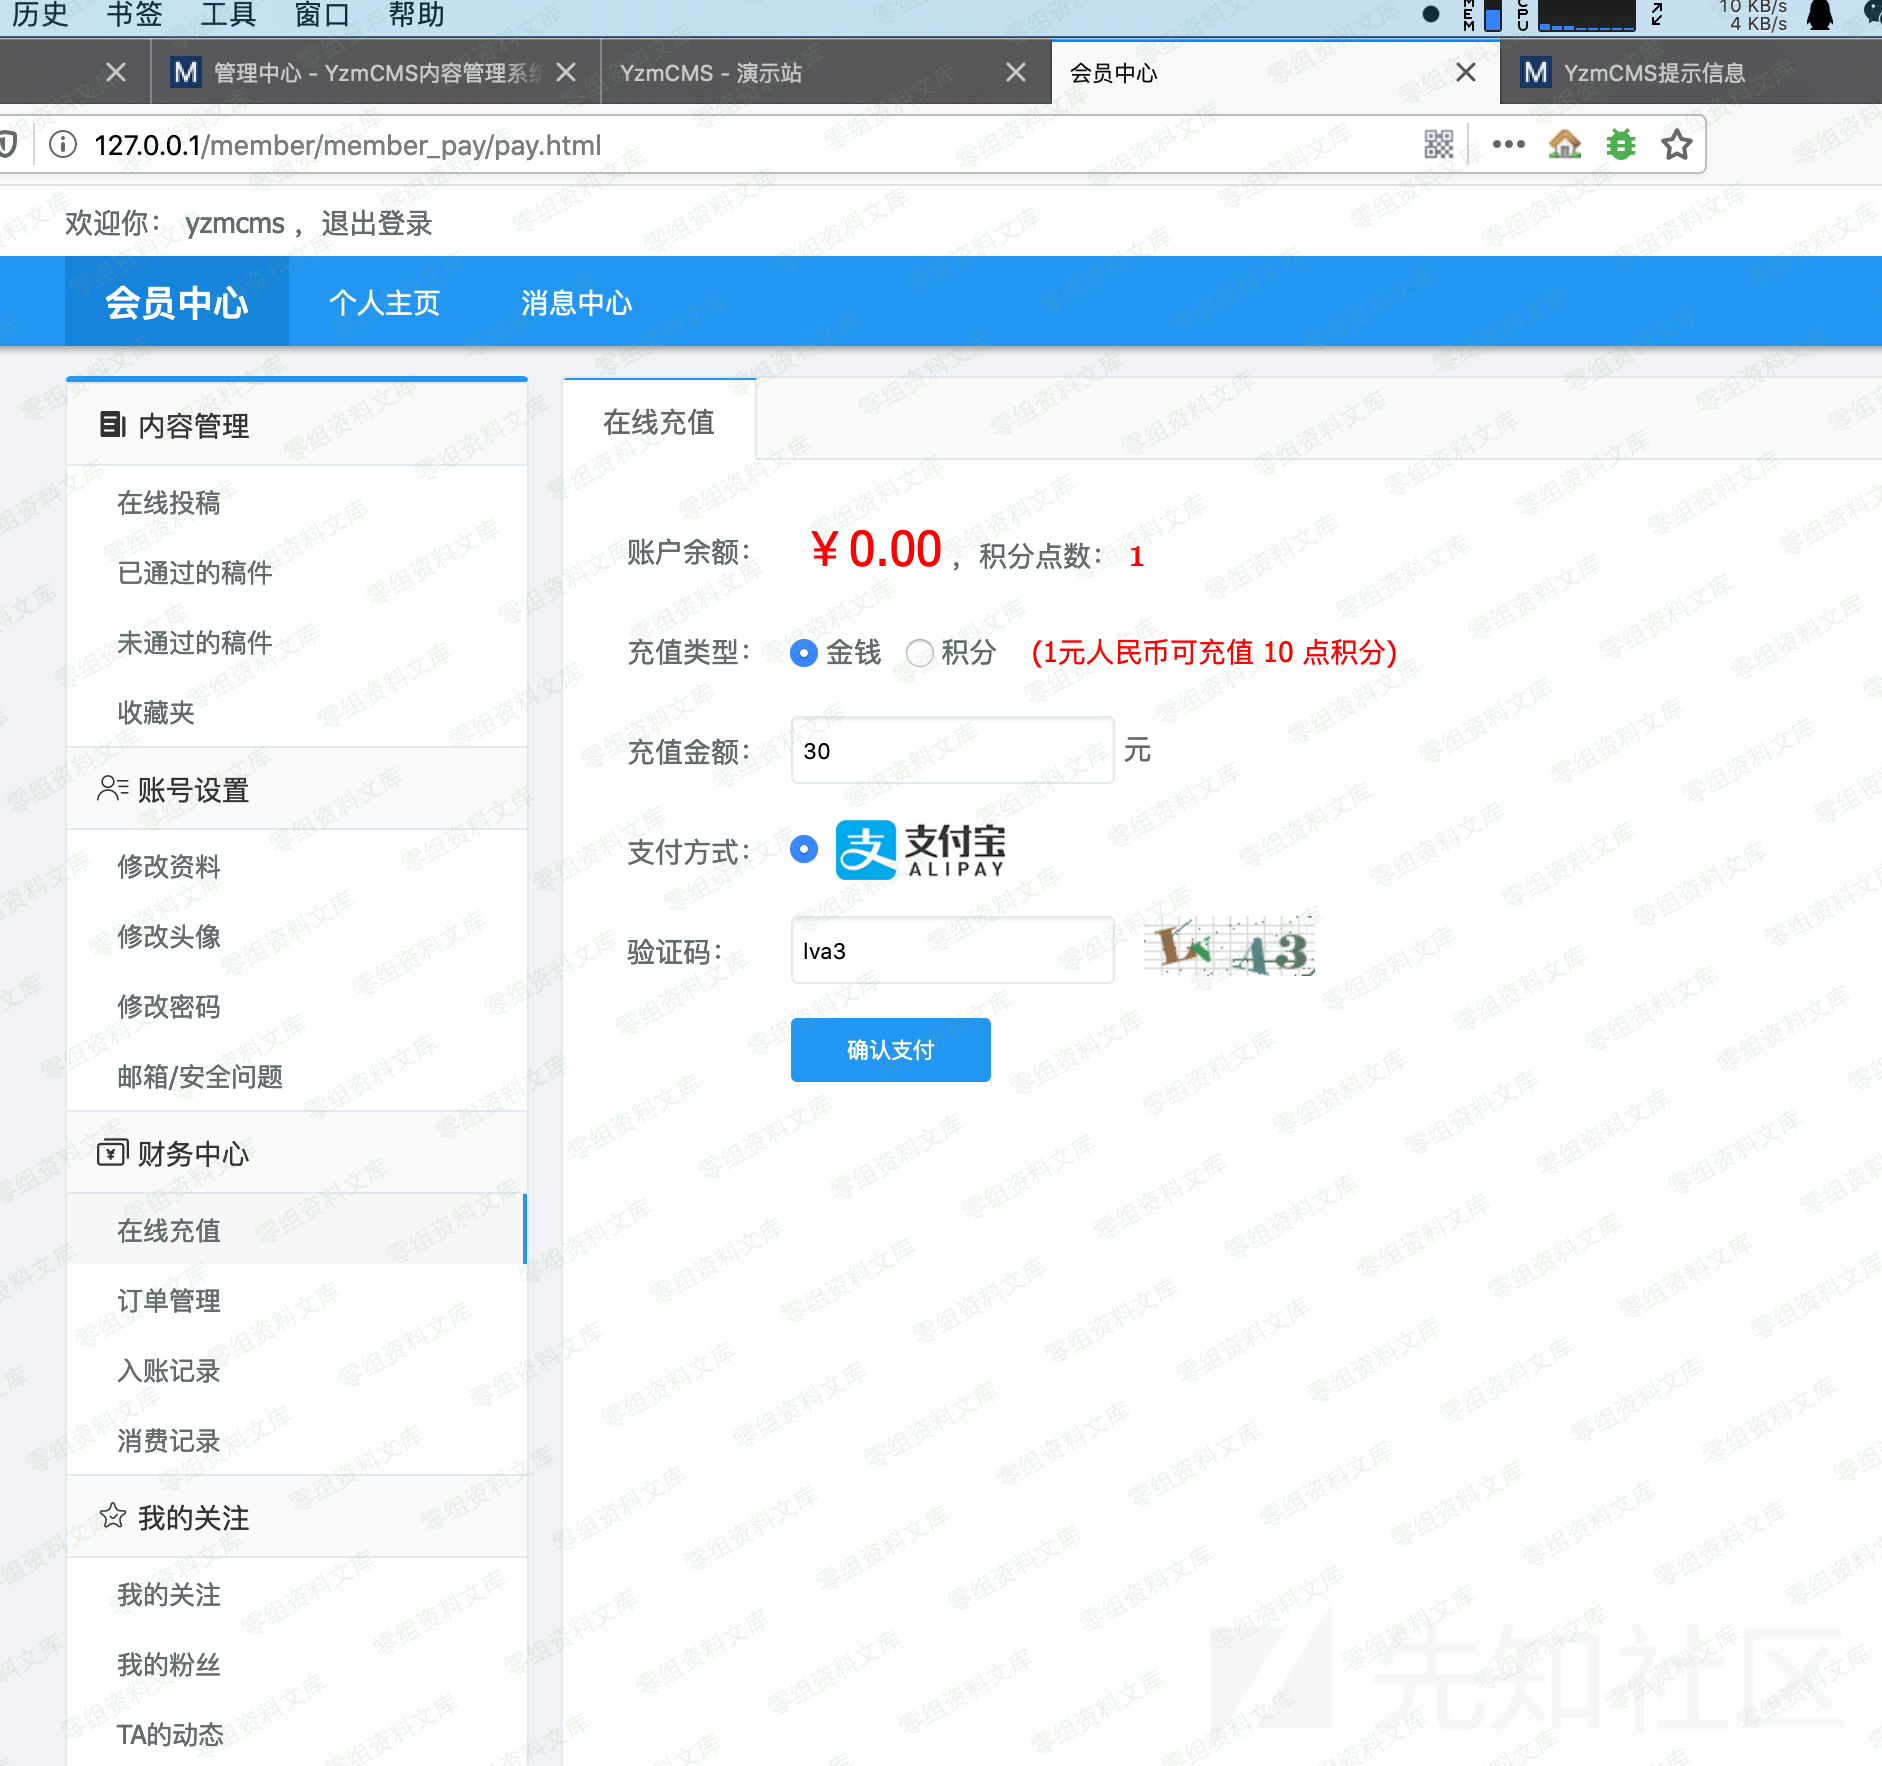Select the Alipay payment radio button
Image resolution: width=1882 pixels, height=1766 pixels.
point(804,850)
